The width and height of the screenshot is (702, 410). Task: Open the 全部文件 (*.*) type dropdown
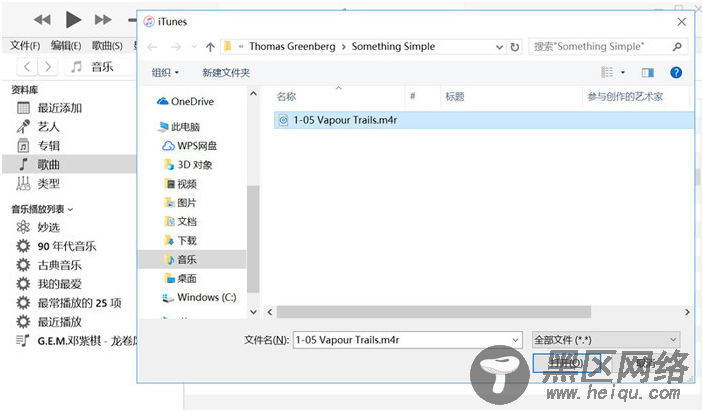606,340
